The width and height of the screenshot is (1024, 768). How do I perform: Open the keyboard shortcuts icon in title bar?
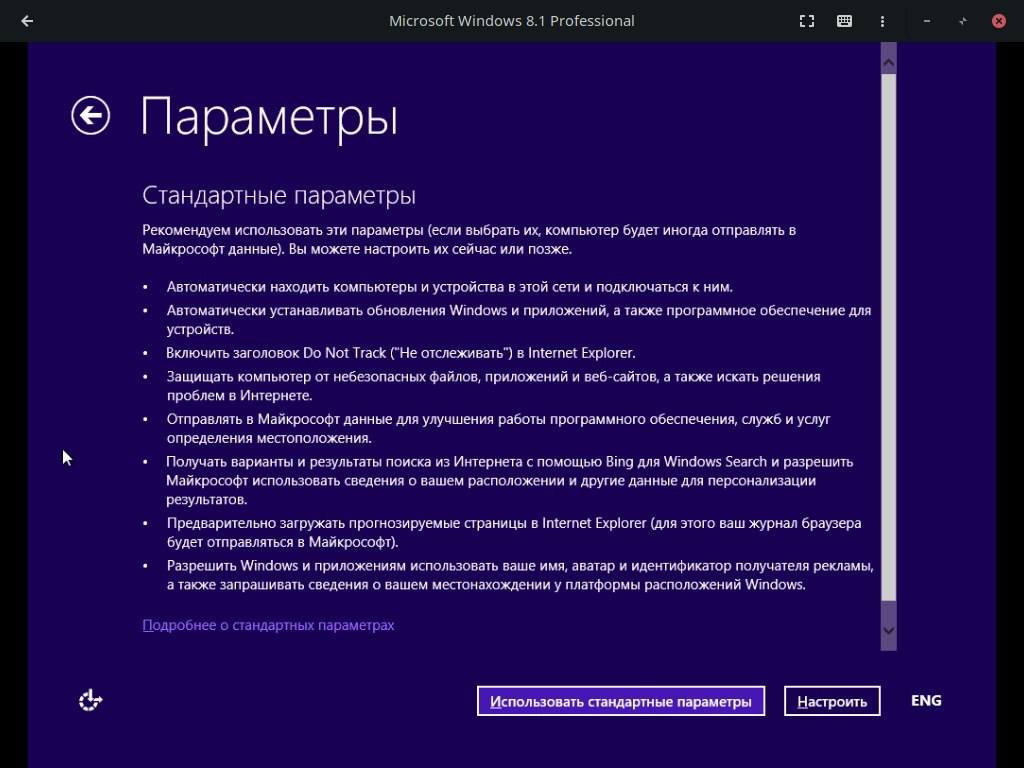point(844,21)
